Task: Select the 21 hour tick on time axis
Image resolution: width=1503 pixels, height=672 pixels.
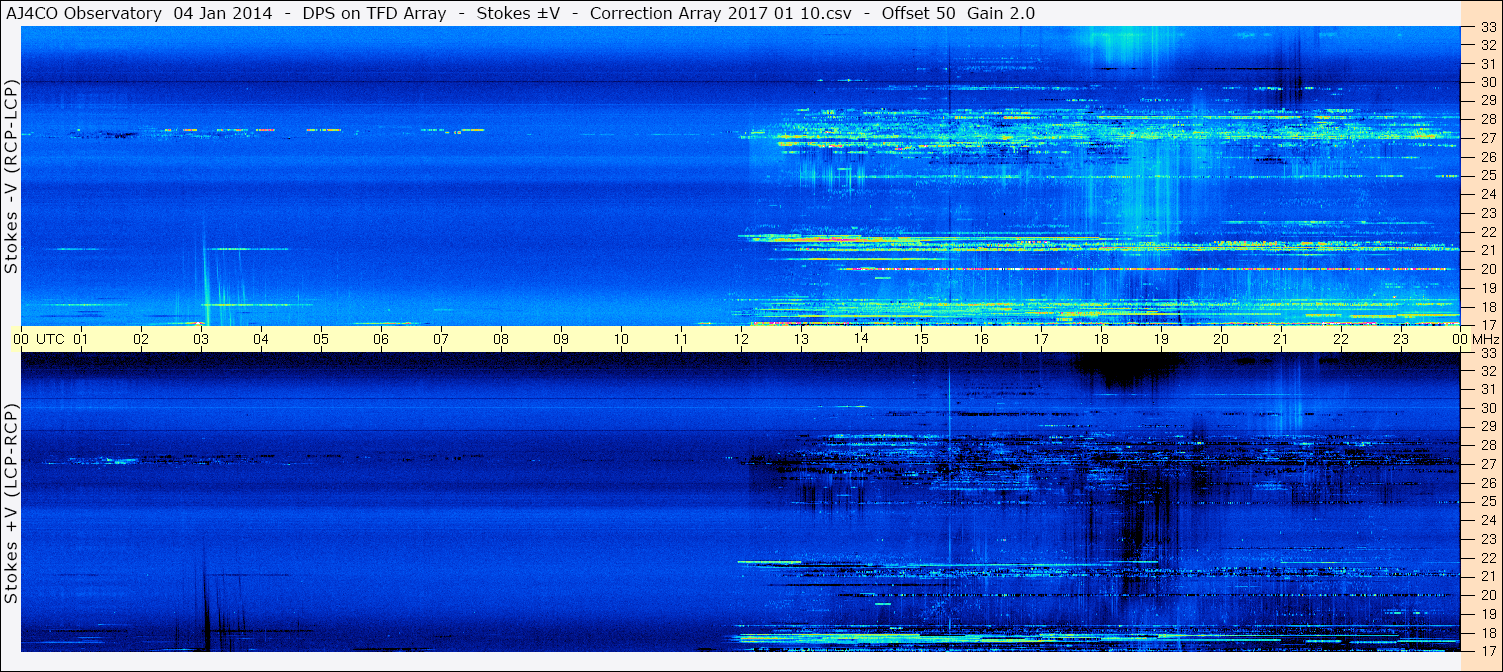Action: [x=1281, y=339]
